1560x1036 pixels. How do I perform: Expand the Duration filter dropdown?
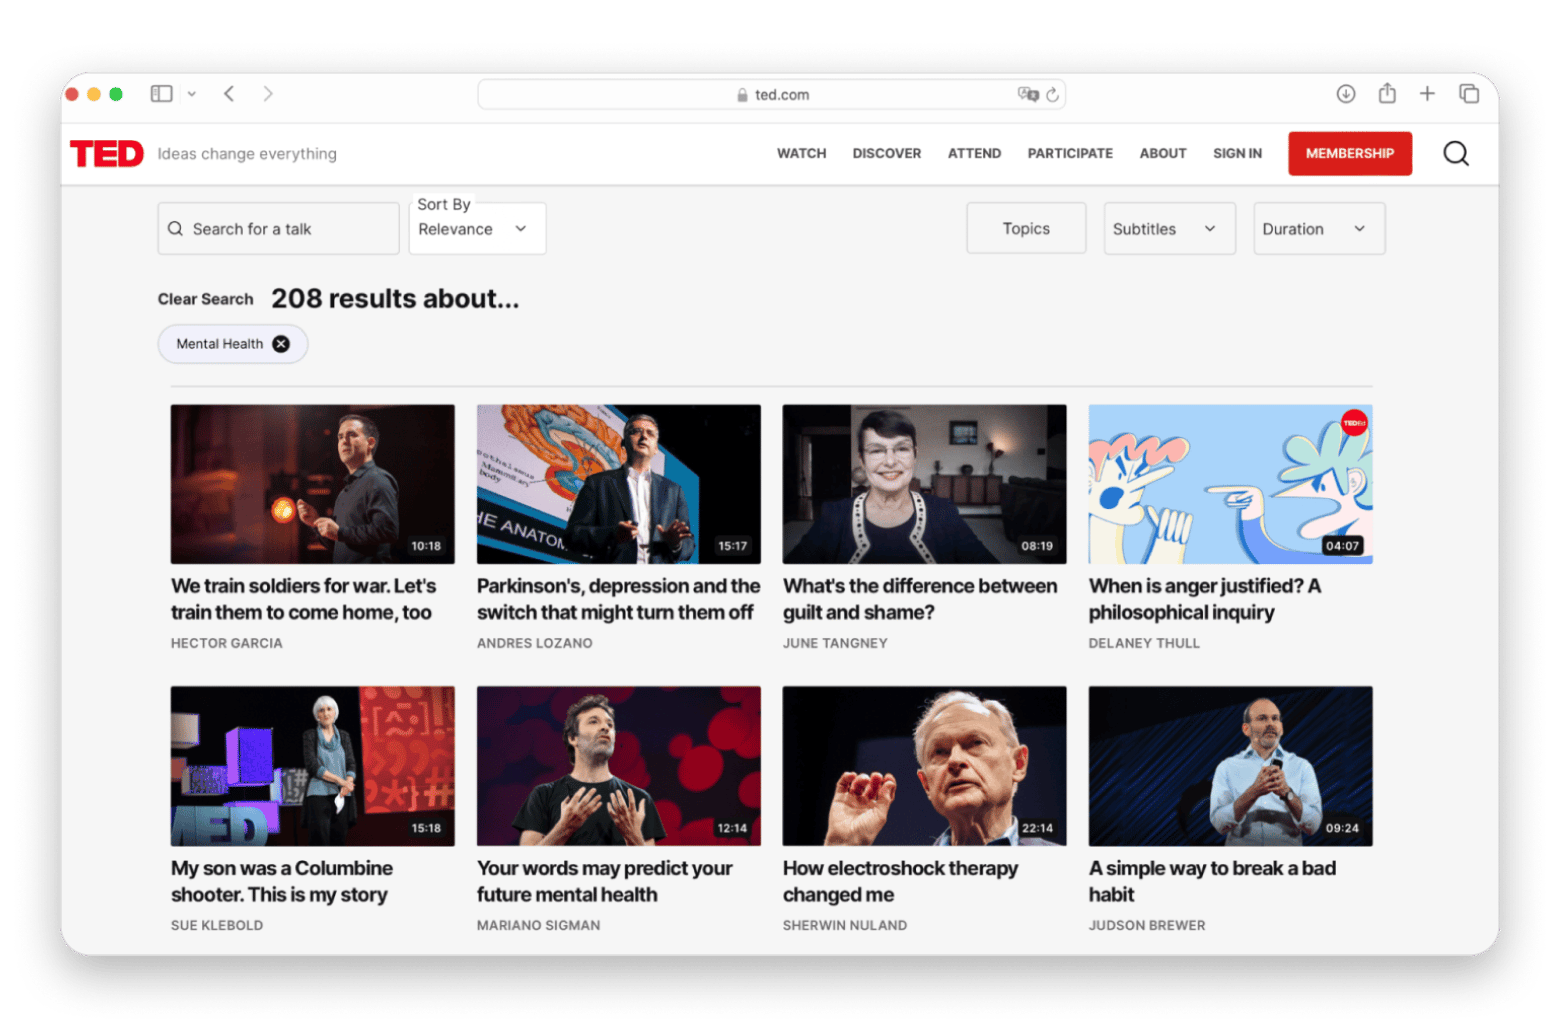click(x=1318, y=229)
